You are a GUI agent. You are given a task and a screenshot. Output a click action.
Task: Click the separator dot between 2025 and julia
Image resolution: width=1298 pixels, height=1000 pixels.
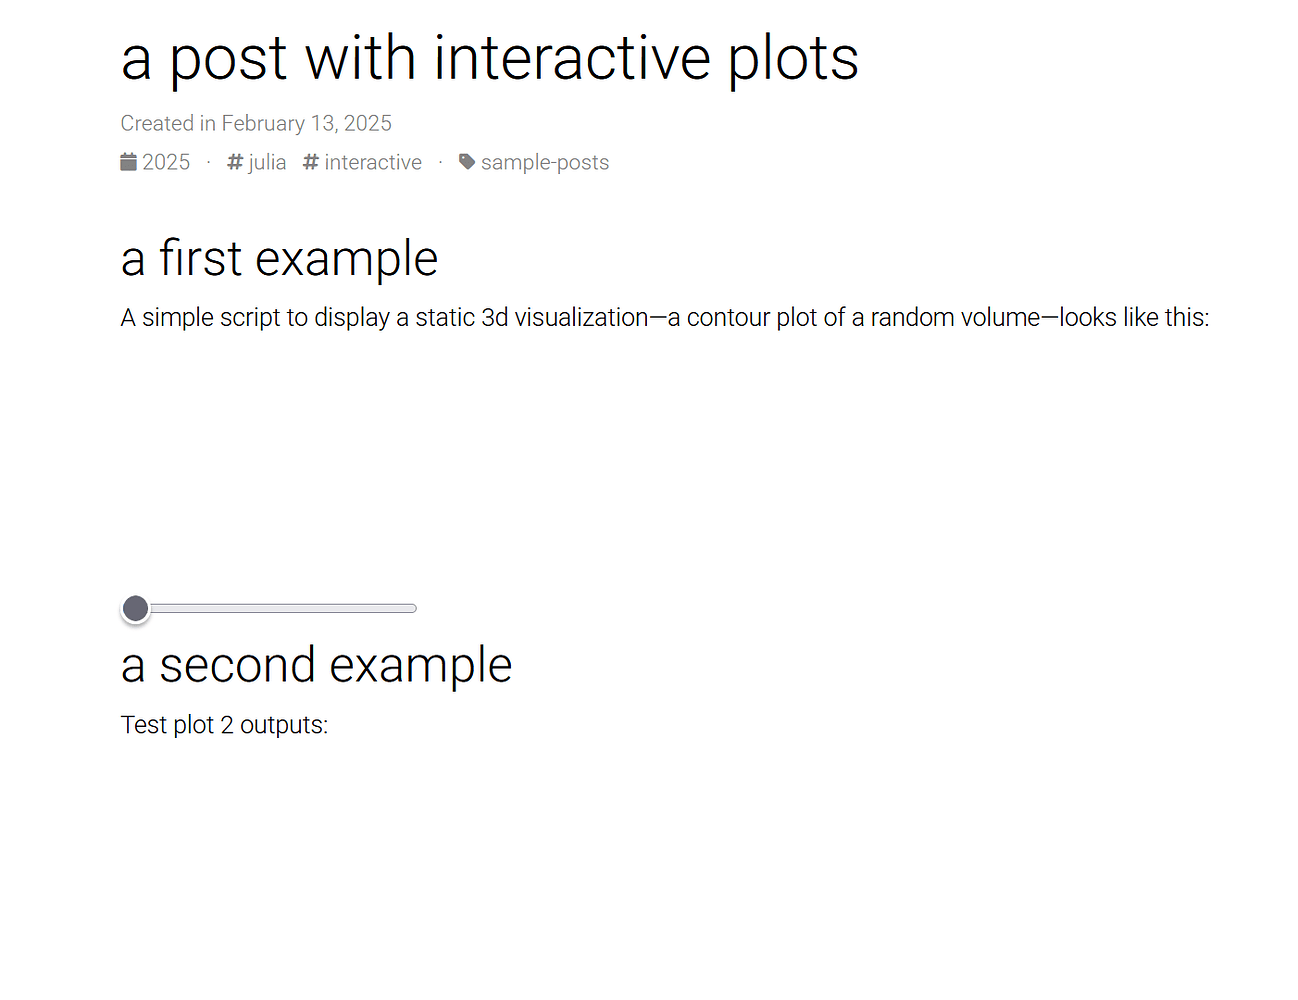[x=208, y=161]
